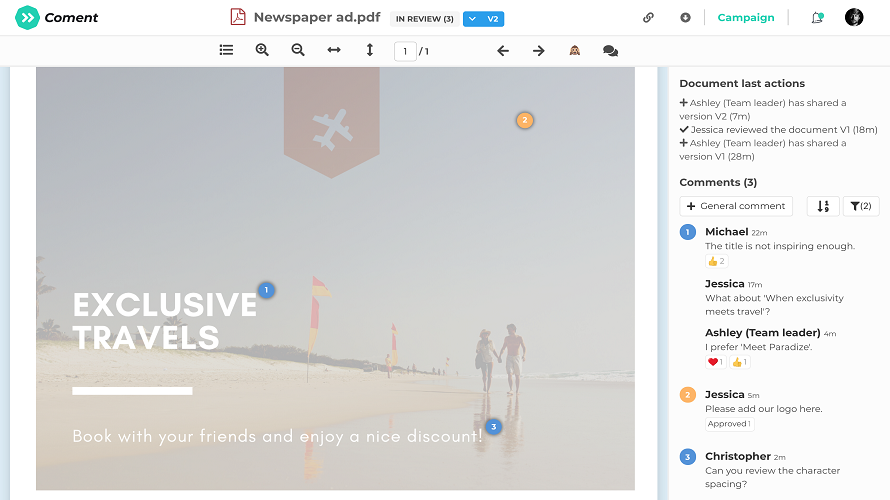Add a General comment
The image size is (890, 500).
(736, 206)
